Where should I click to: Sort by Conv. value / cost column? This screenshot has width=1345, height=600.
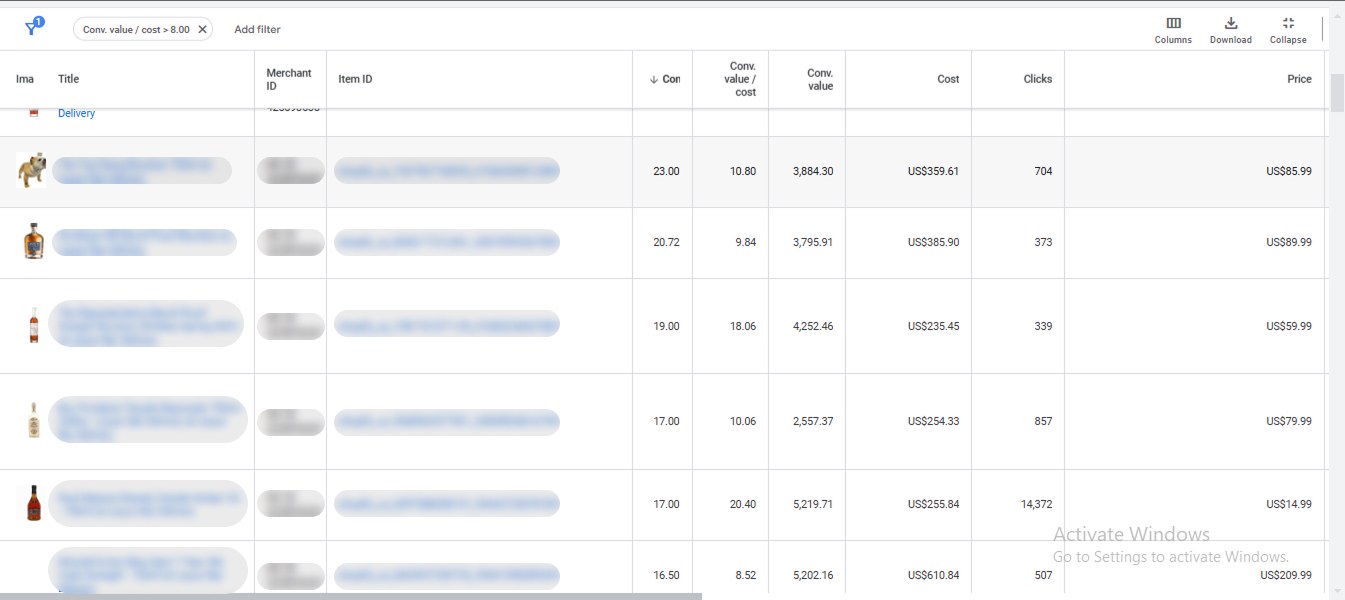point(741,79)
